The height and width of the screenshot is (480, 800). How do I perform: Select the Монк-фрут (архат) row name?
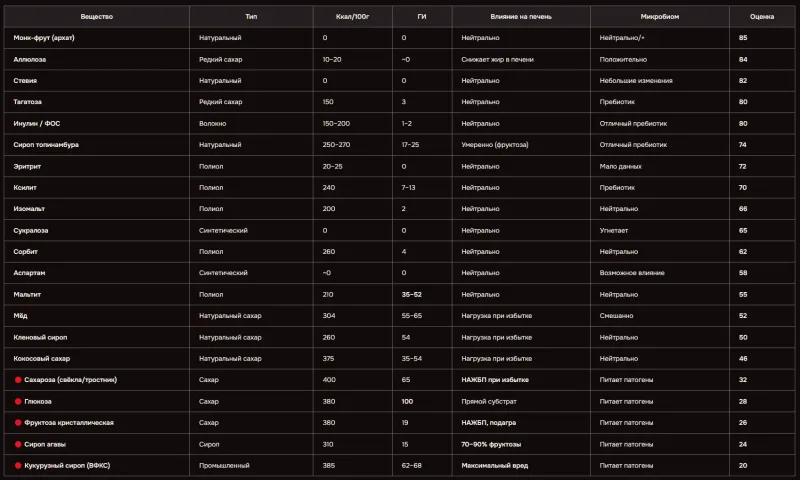click(x=44, y=38)
